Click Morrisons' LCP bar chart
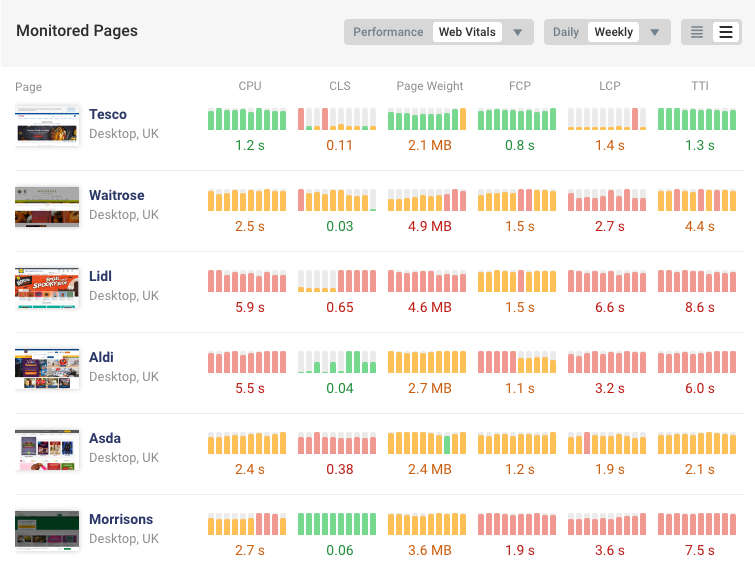 pos(607,523)
